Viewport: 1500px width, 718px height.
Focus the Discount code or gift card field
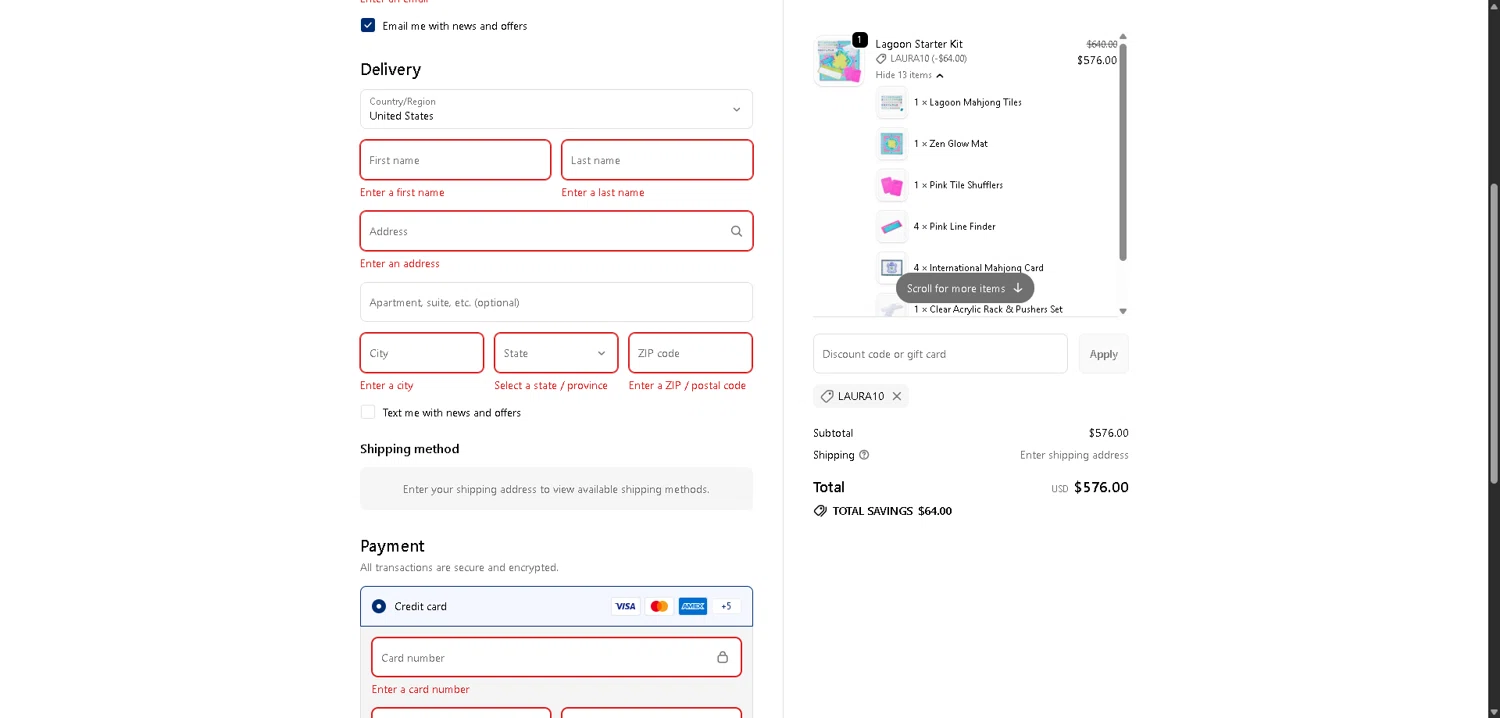point(940,354)
